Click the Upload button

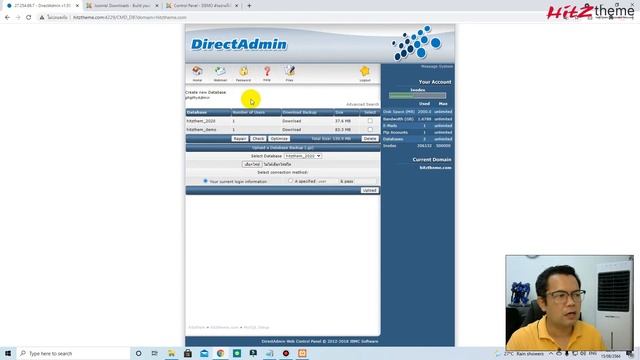pos(369,190)
